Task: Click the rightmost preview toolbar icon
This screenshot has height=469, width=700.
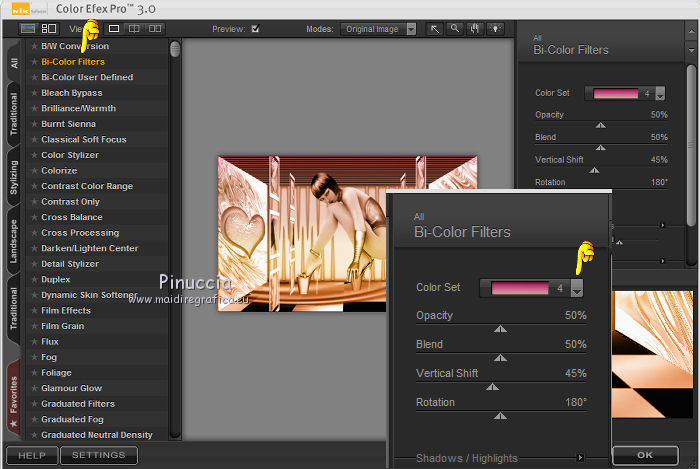Action: click(x=493, y=29)
